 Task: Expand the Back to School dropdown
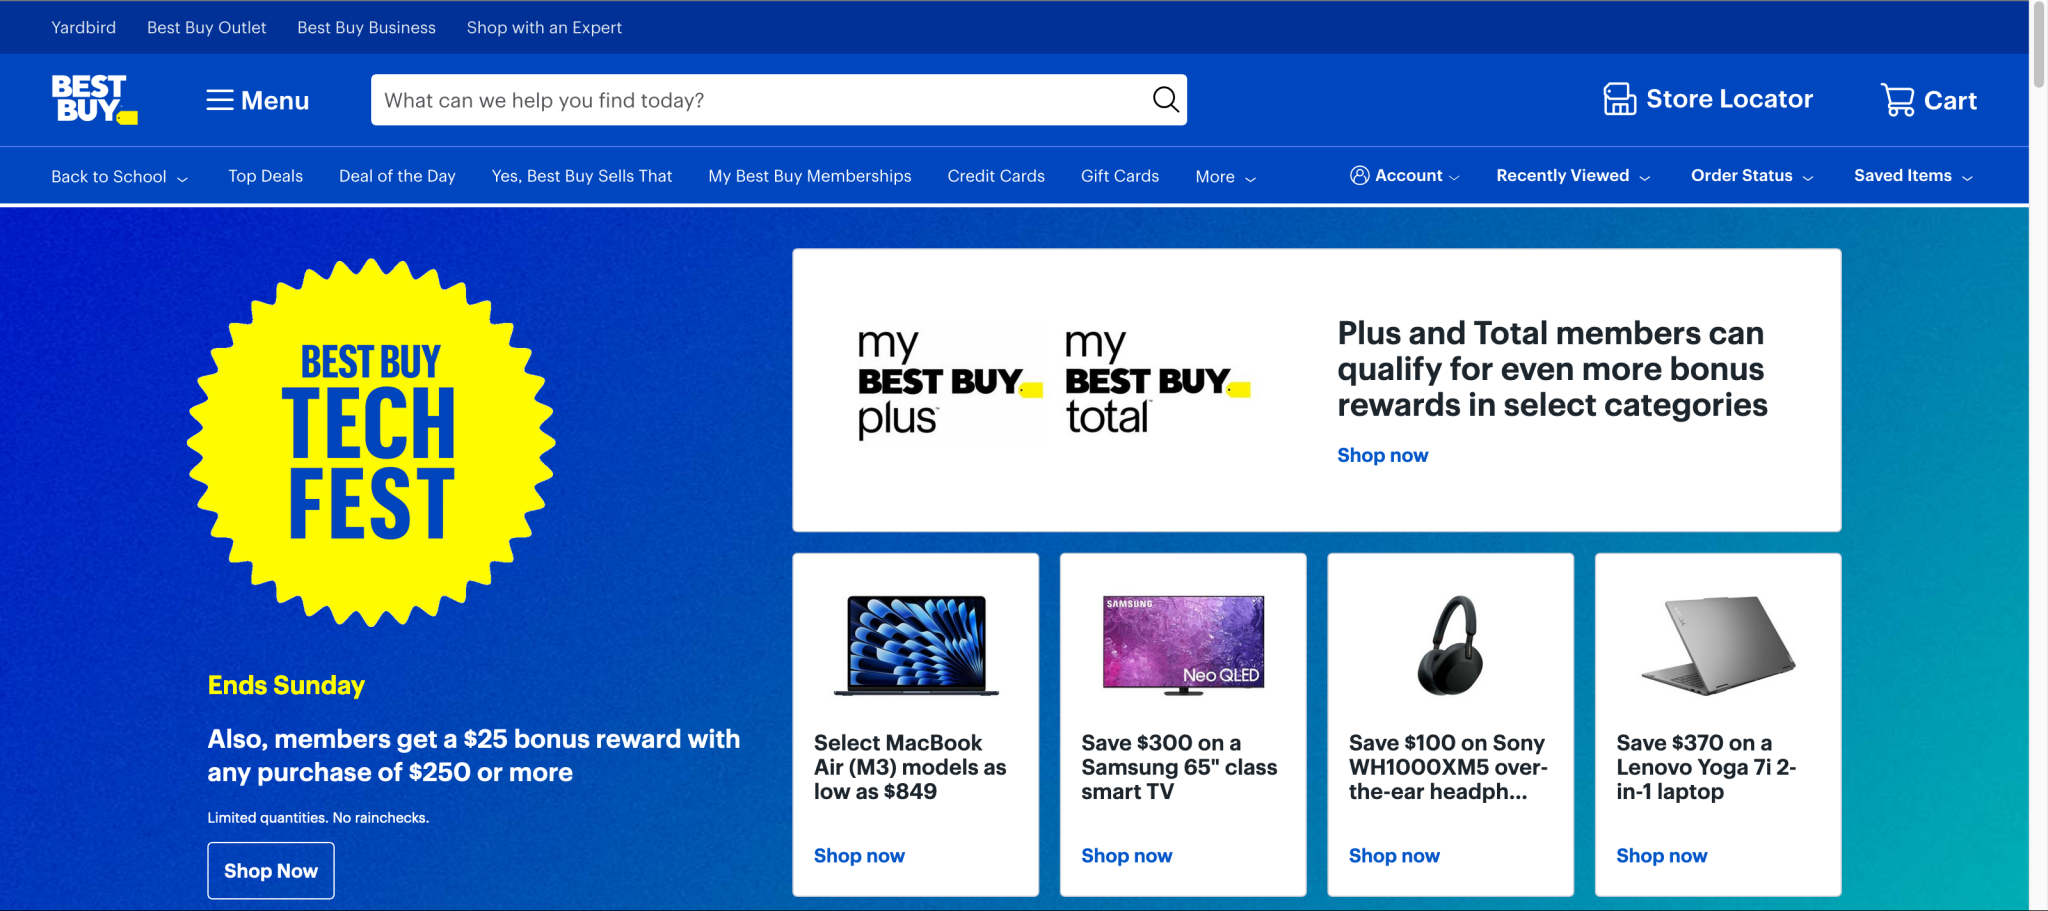[119, 177]
